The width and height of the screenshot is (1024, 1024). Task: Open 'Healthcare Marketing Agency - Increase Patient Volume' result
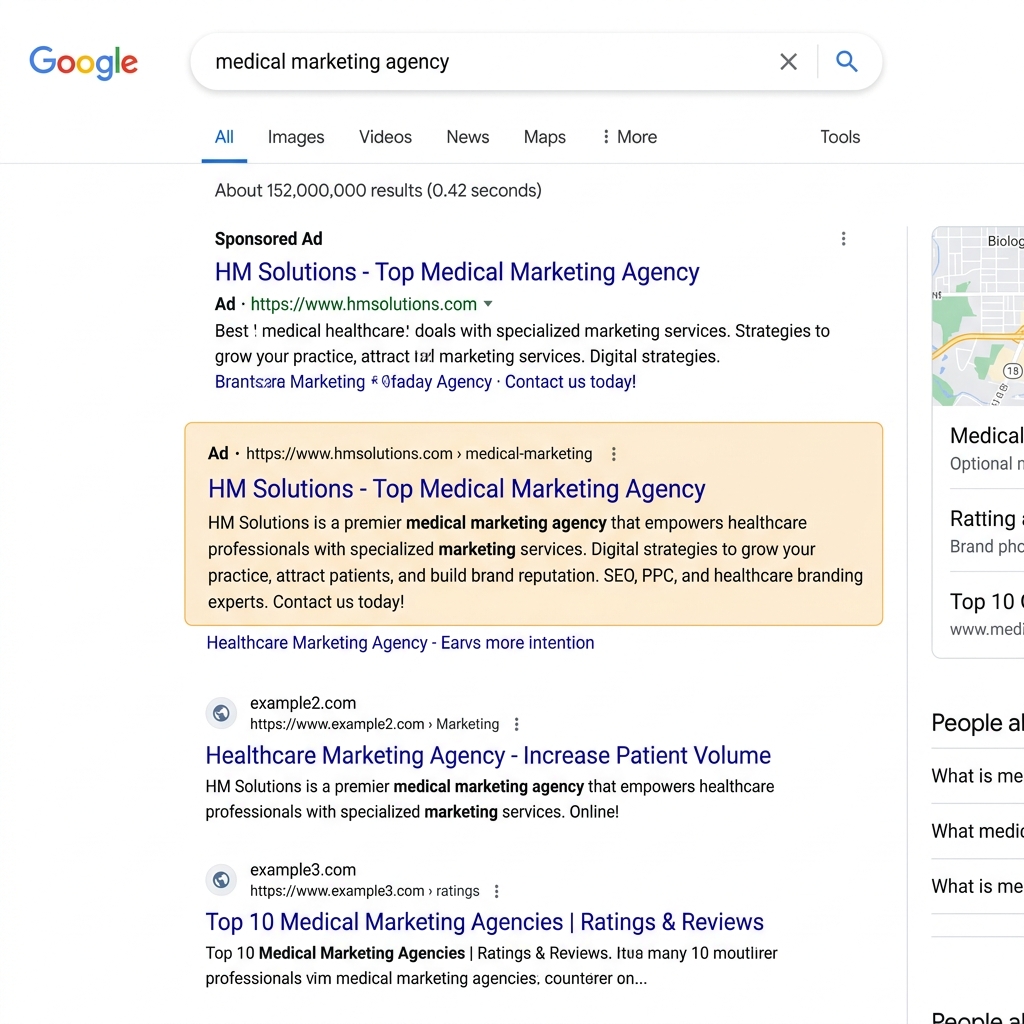click(x=488, y=755)
